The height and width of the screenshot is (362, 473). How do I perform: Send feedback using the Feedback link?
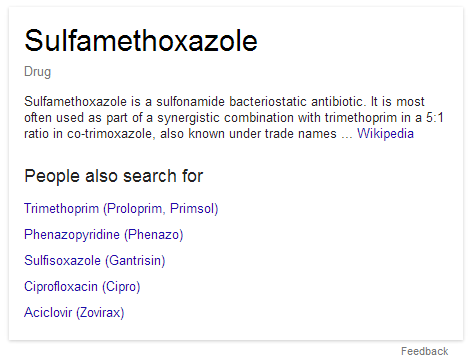coord(424,351)
